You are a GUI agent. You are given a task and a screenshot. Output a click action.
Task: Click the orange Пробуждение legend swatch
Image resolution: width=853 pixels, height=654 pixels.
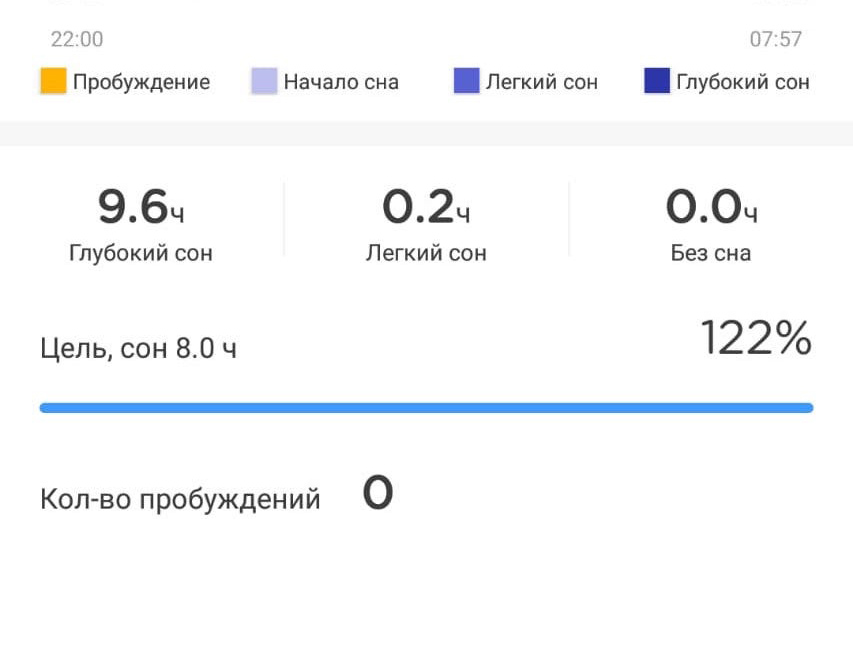pyautogui.click(x=53, y=82)
